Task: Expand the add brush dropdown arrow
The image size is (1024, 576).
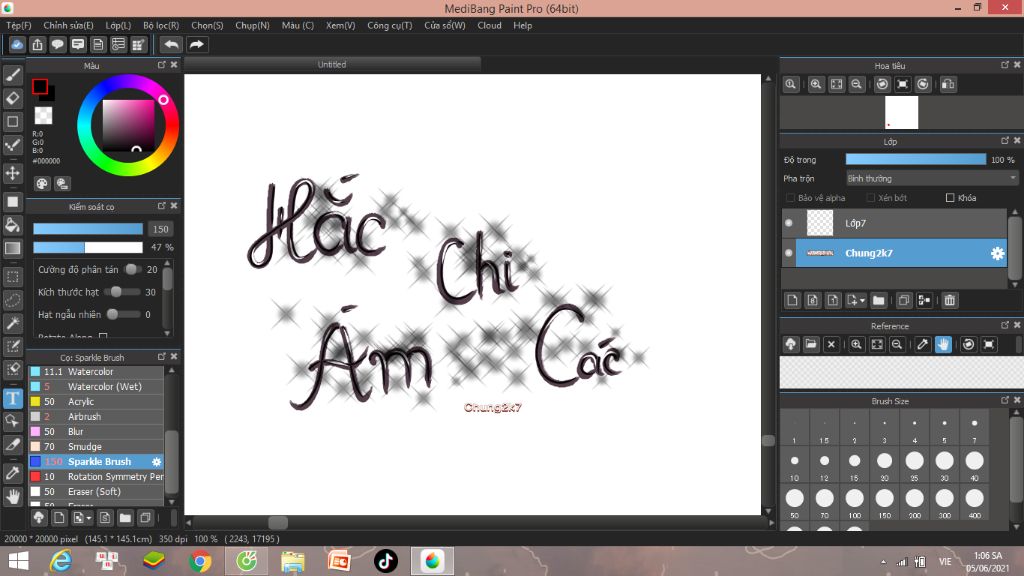Action: click(x=89, y=519)
